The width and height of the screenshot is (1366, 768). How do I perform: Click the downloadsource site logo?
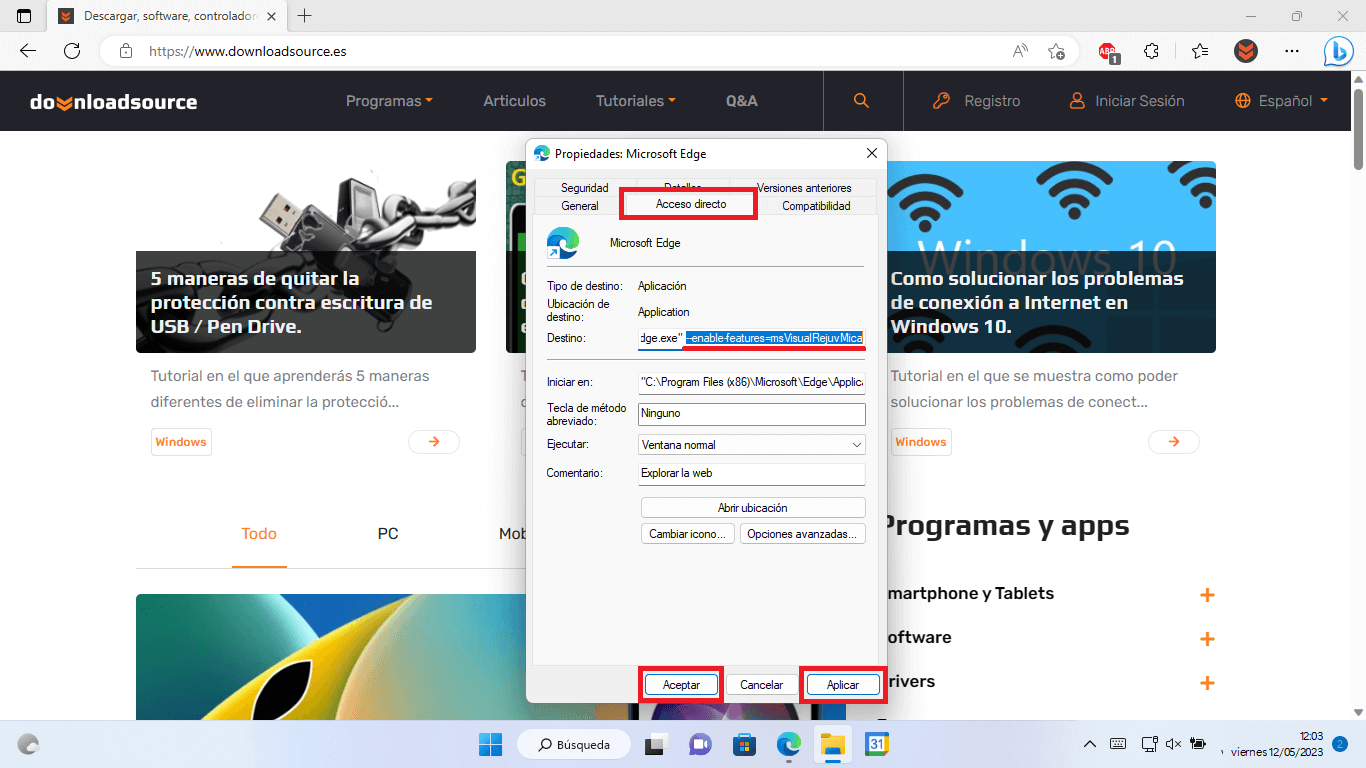coord(113,101)
